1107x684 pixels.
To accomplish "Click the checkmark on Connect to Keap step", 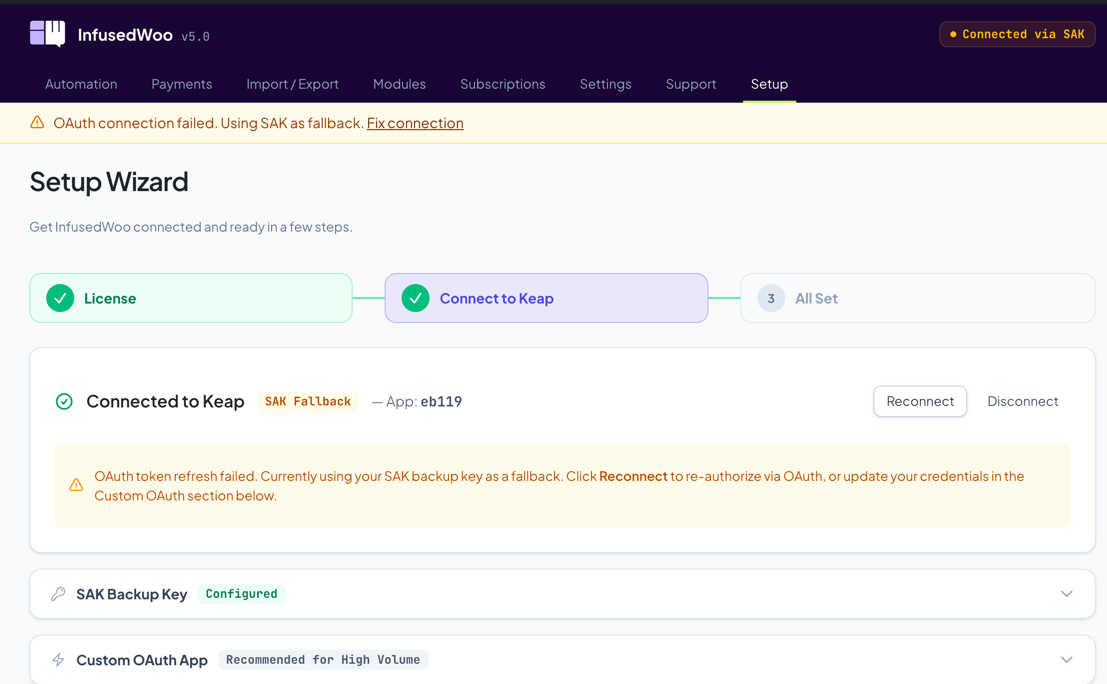I will tap(415, 298).
